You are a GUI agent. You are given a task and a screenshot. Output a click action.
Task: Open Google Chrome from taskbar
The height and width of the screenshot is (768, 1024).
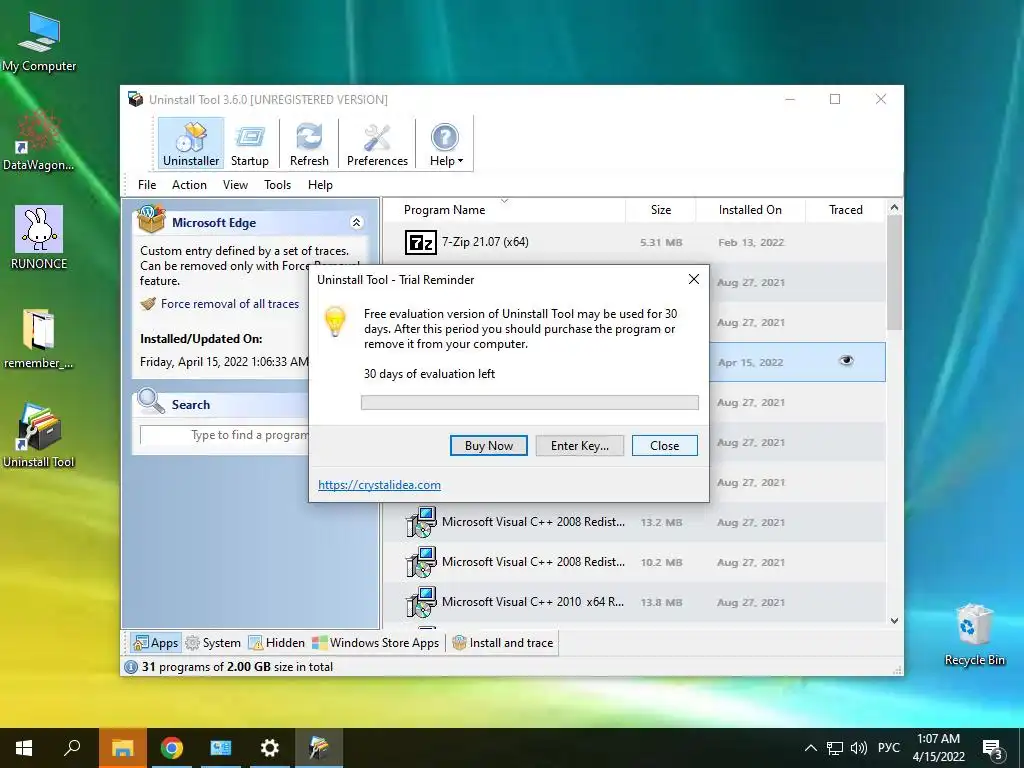point(172,748)
